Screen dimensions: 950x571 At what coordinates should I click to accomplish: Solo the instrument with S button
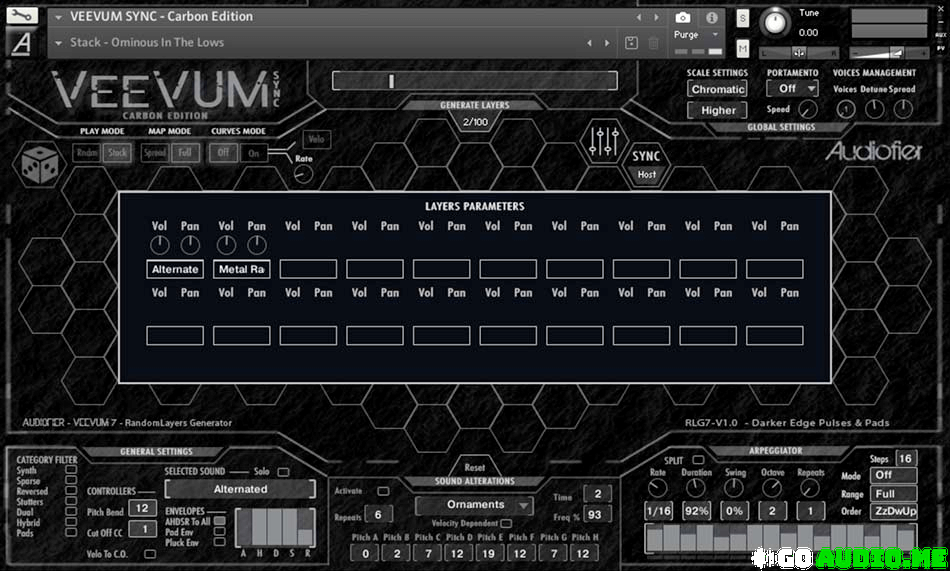pyautogui.click(x=743, y=18)
